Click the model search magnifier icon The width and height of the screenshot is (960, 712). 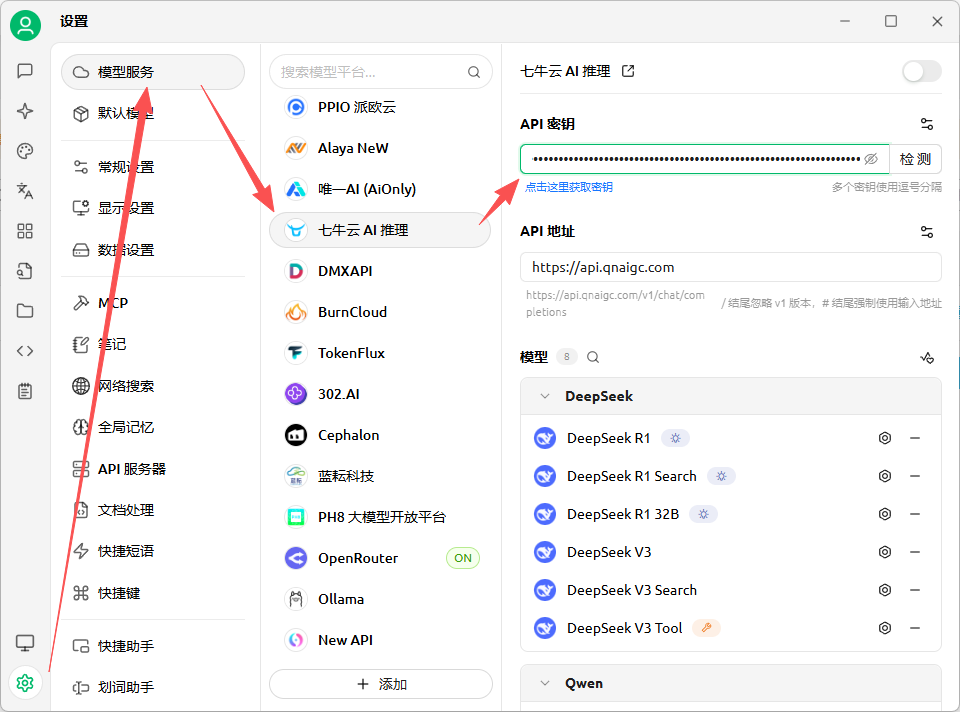click(593, 357)
